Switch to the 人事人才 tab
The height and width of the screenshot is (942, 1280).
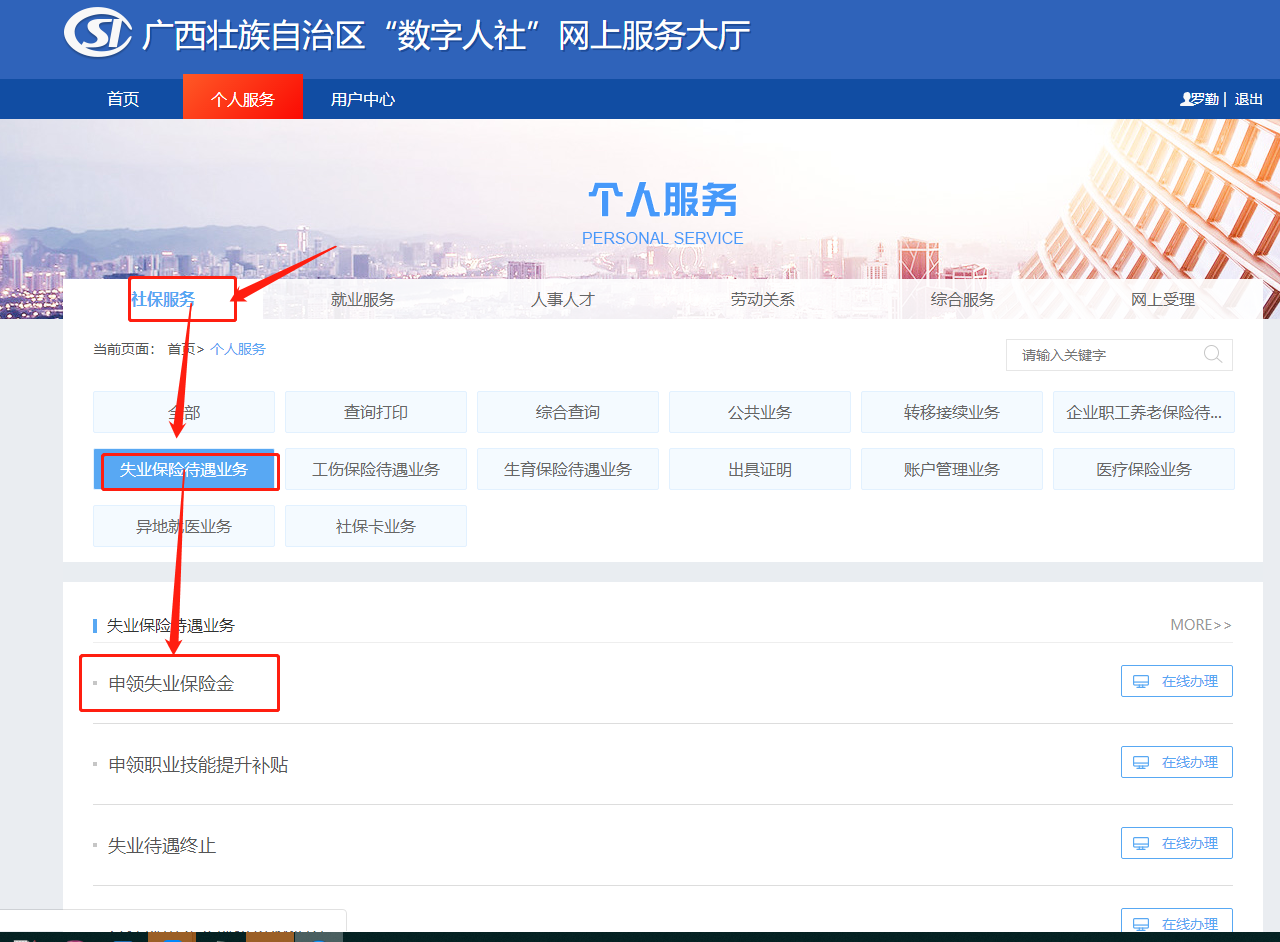pyautogui.click(x=563, y=299)
